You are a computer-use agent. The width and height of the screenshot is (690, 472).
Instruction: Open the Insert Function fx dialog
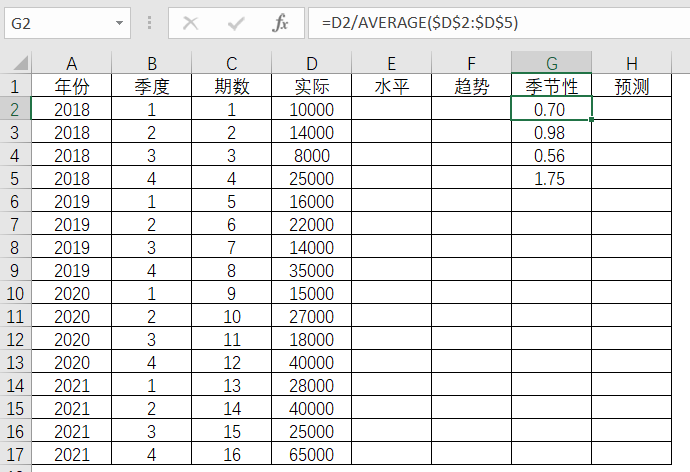[x=281, y=22]
